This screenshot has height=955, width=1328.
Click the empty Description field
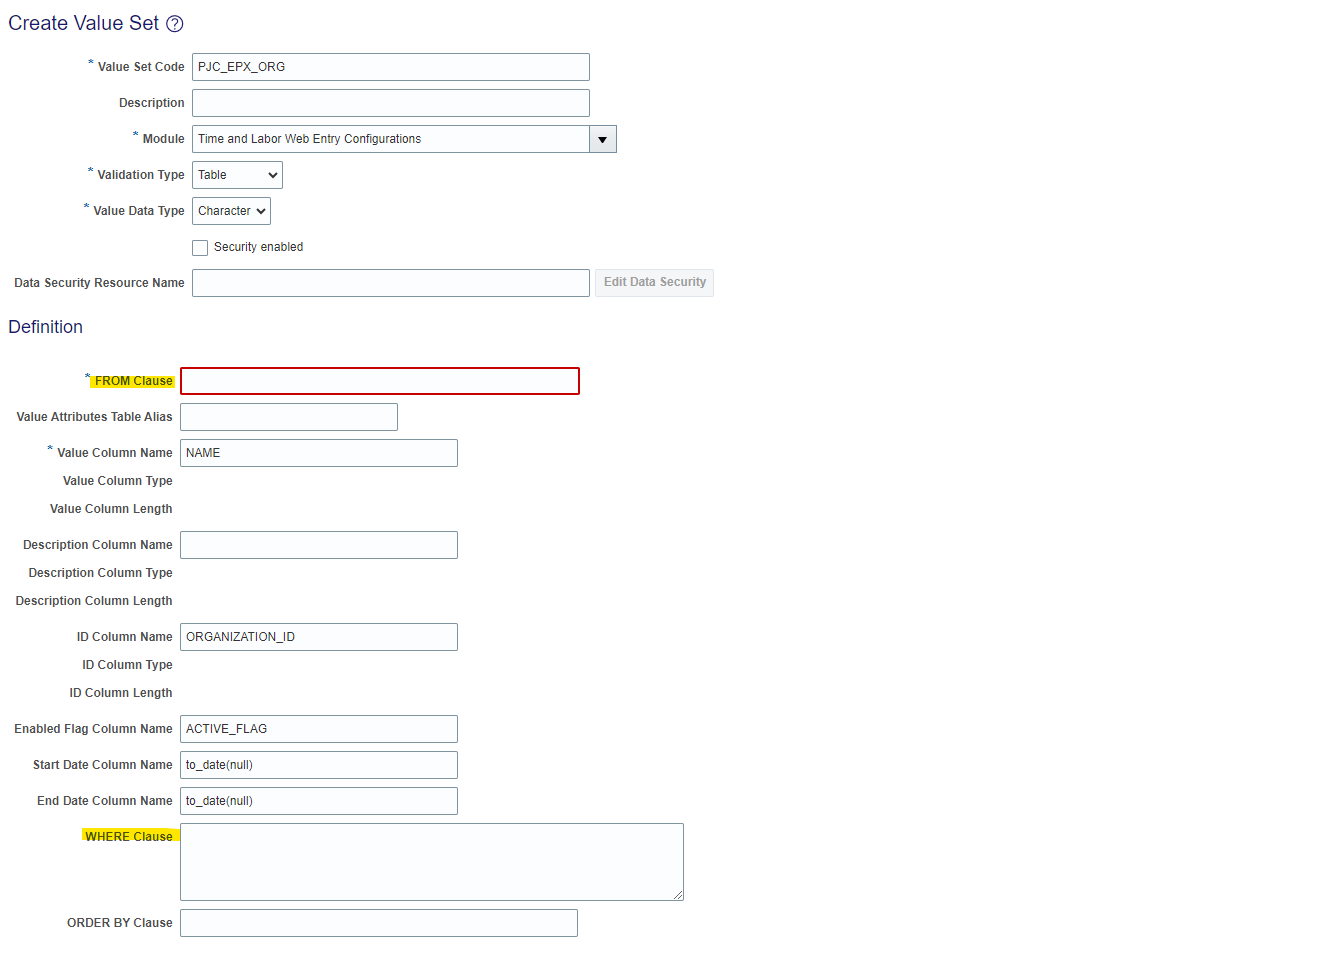(x=390, y=102)
